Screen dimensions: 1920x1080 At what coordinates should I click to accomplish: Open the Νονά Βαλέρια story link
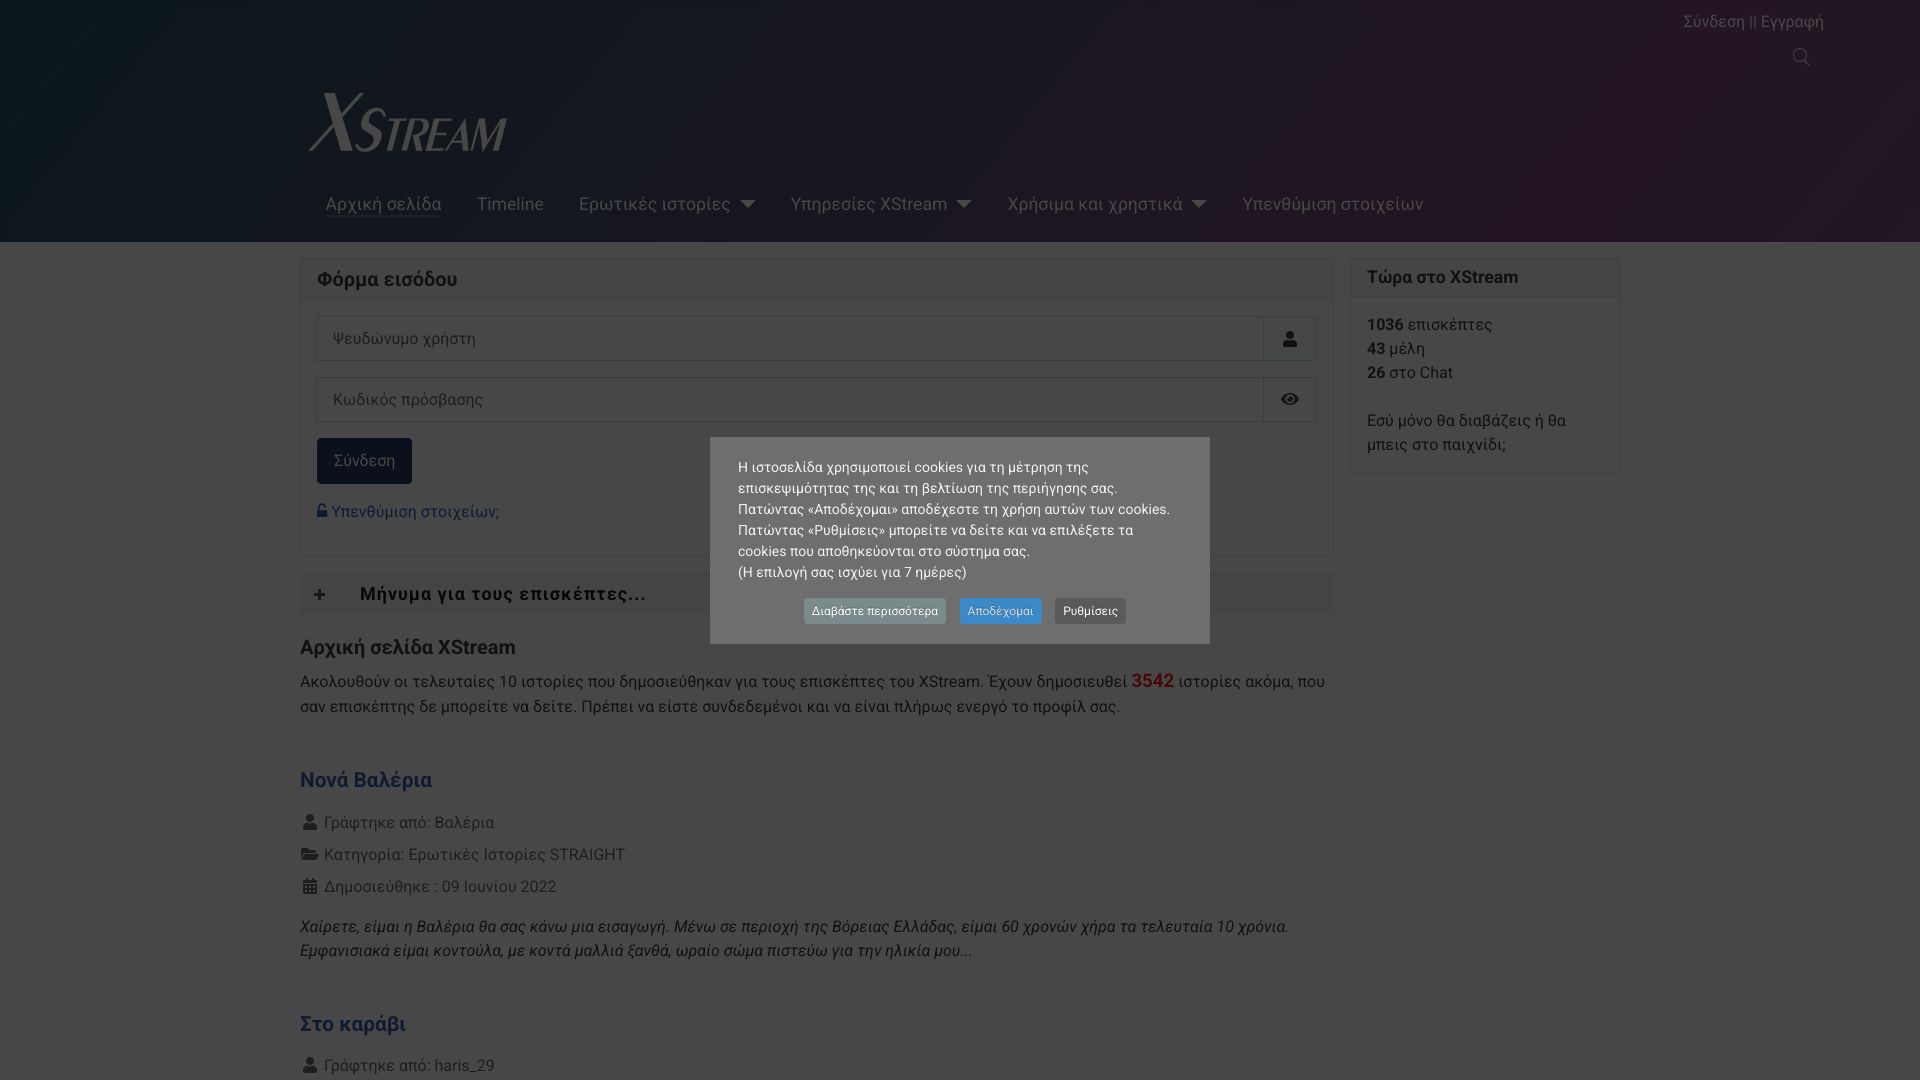pos(366,780)
